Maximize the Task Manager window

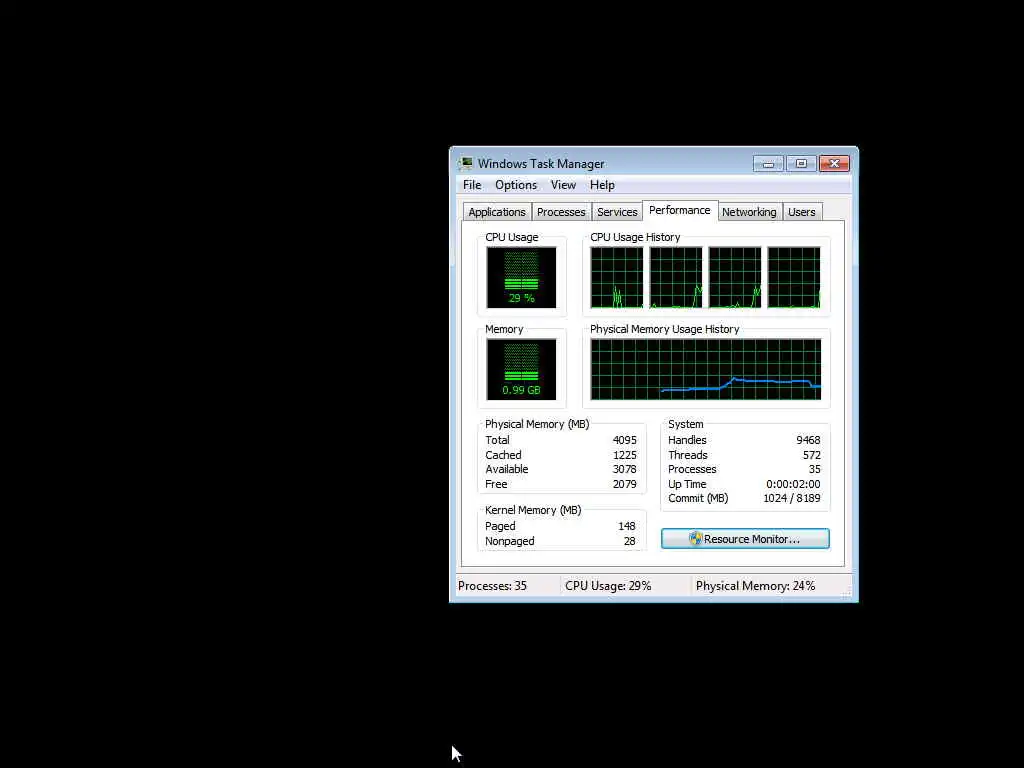(x=801, y=163)
